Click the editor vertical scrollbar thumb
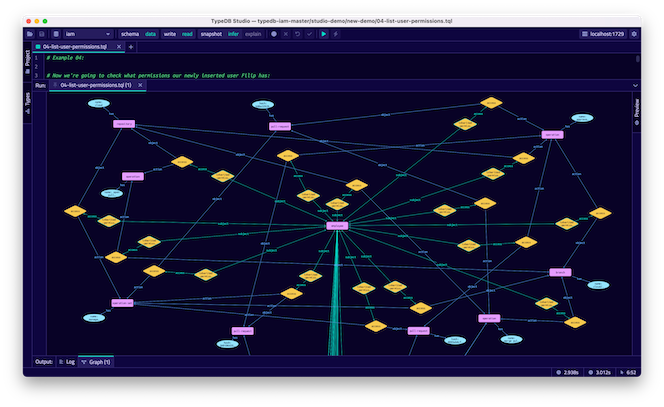Viewport: 664px width, 407px height. coord(637,59)
